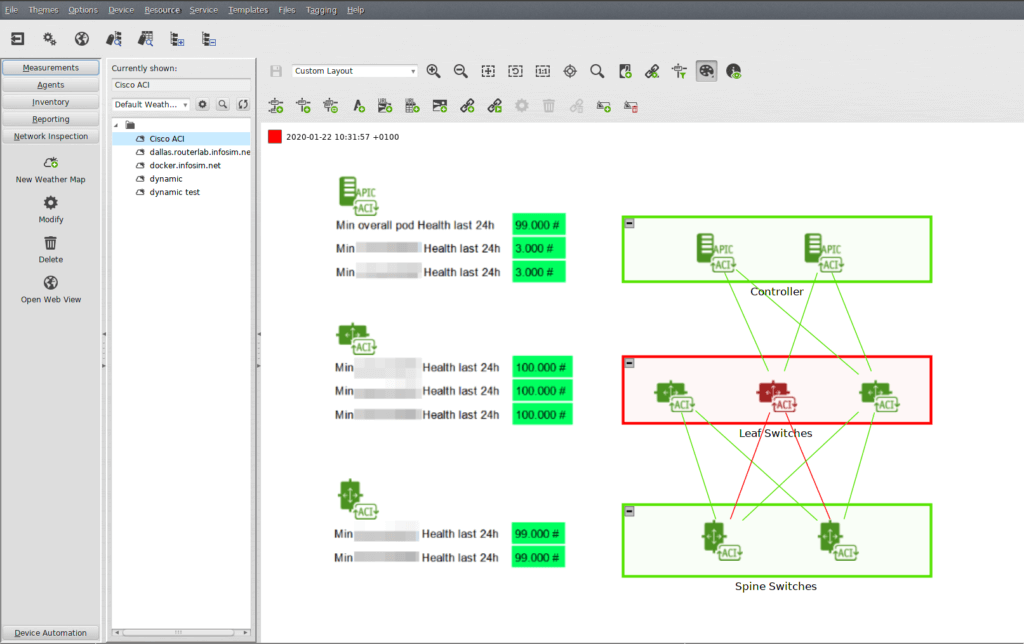1024x644 pixels.
Task: Click the refresh icon next to weather map selector
Action: point(242,104)
